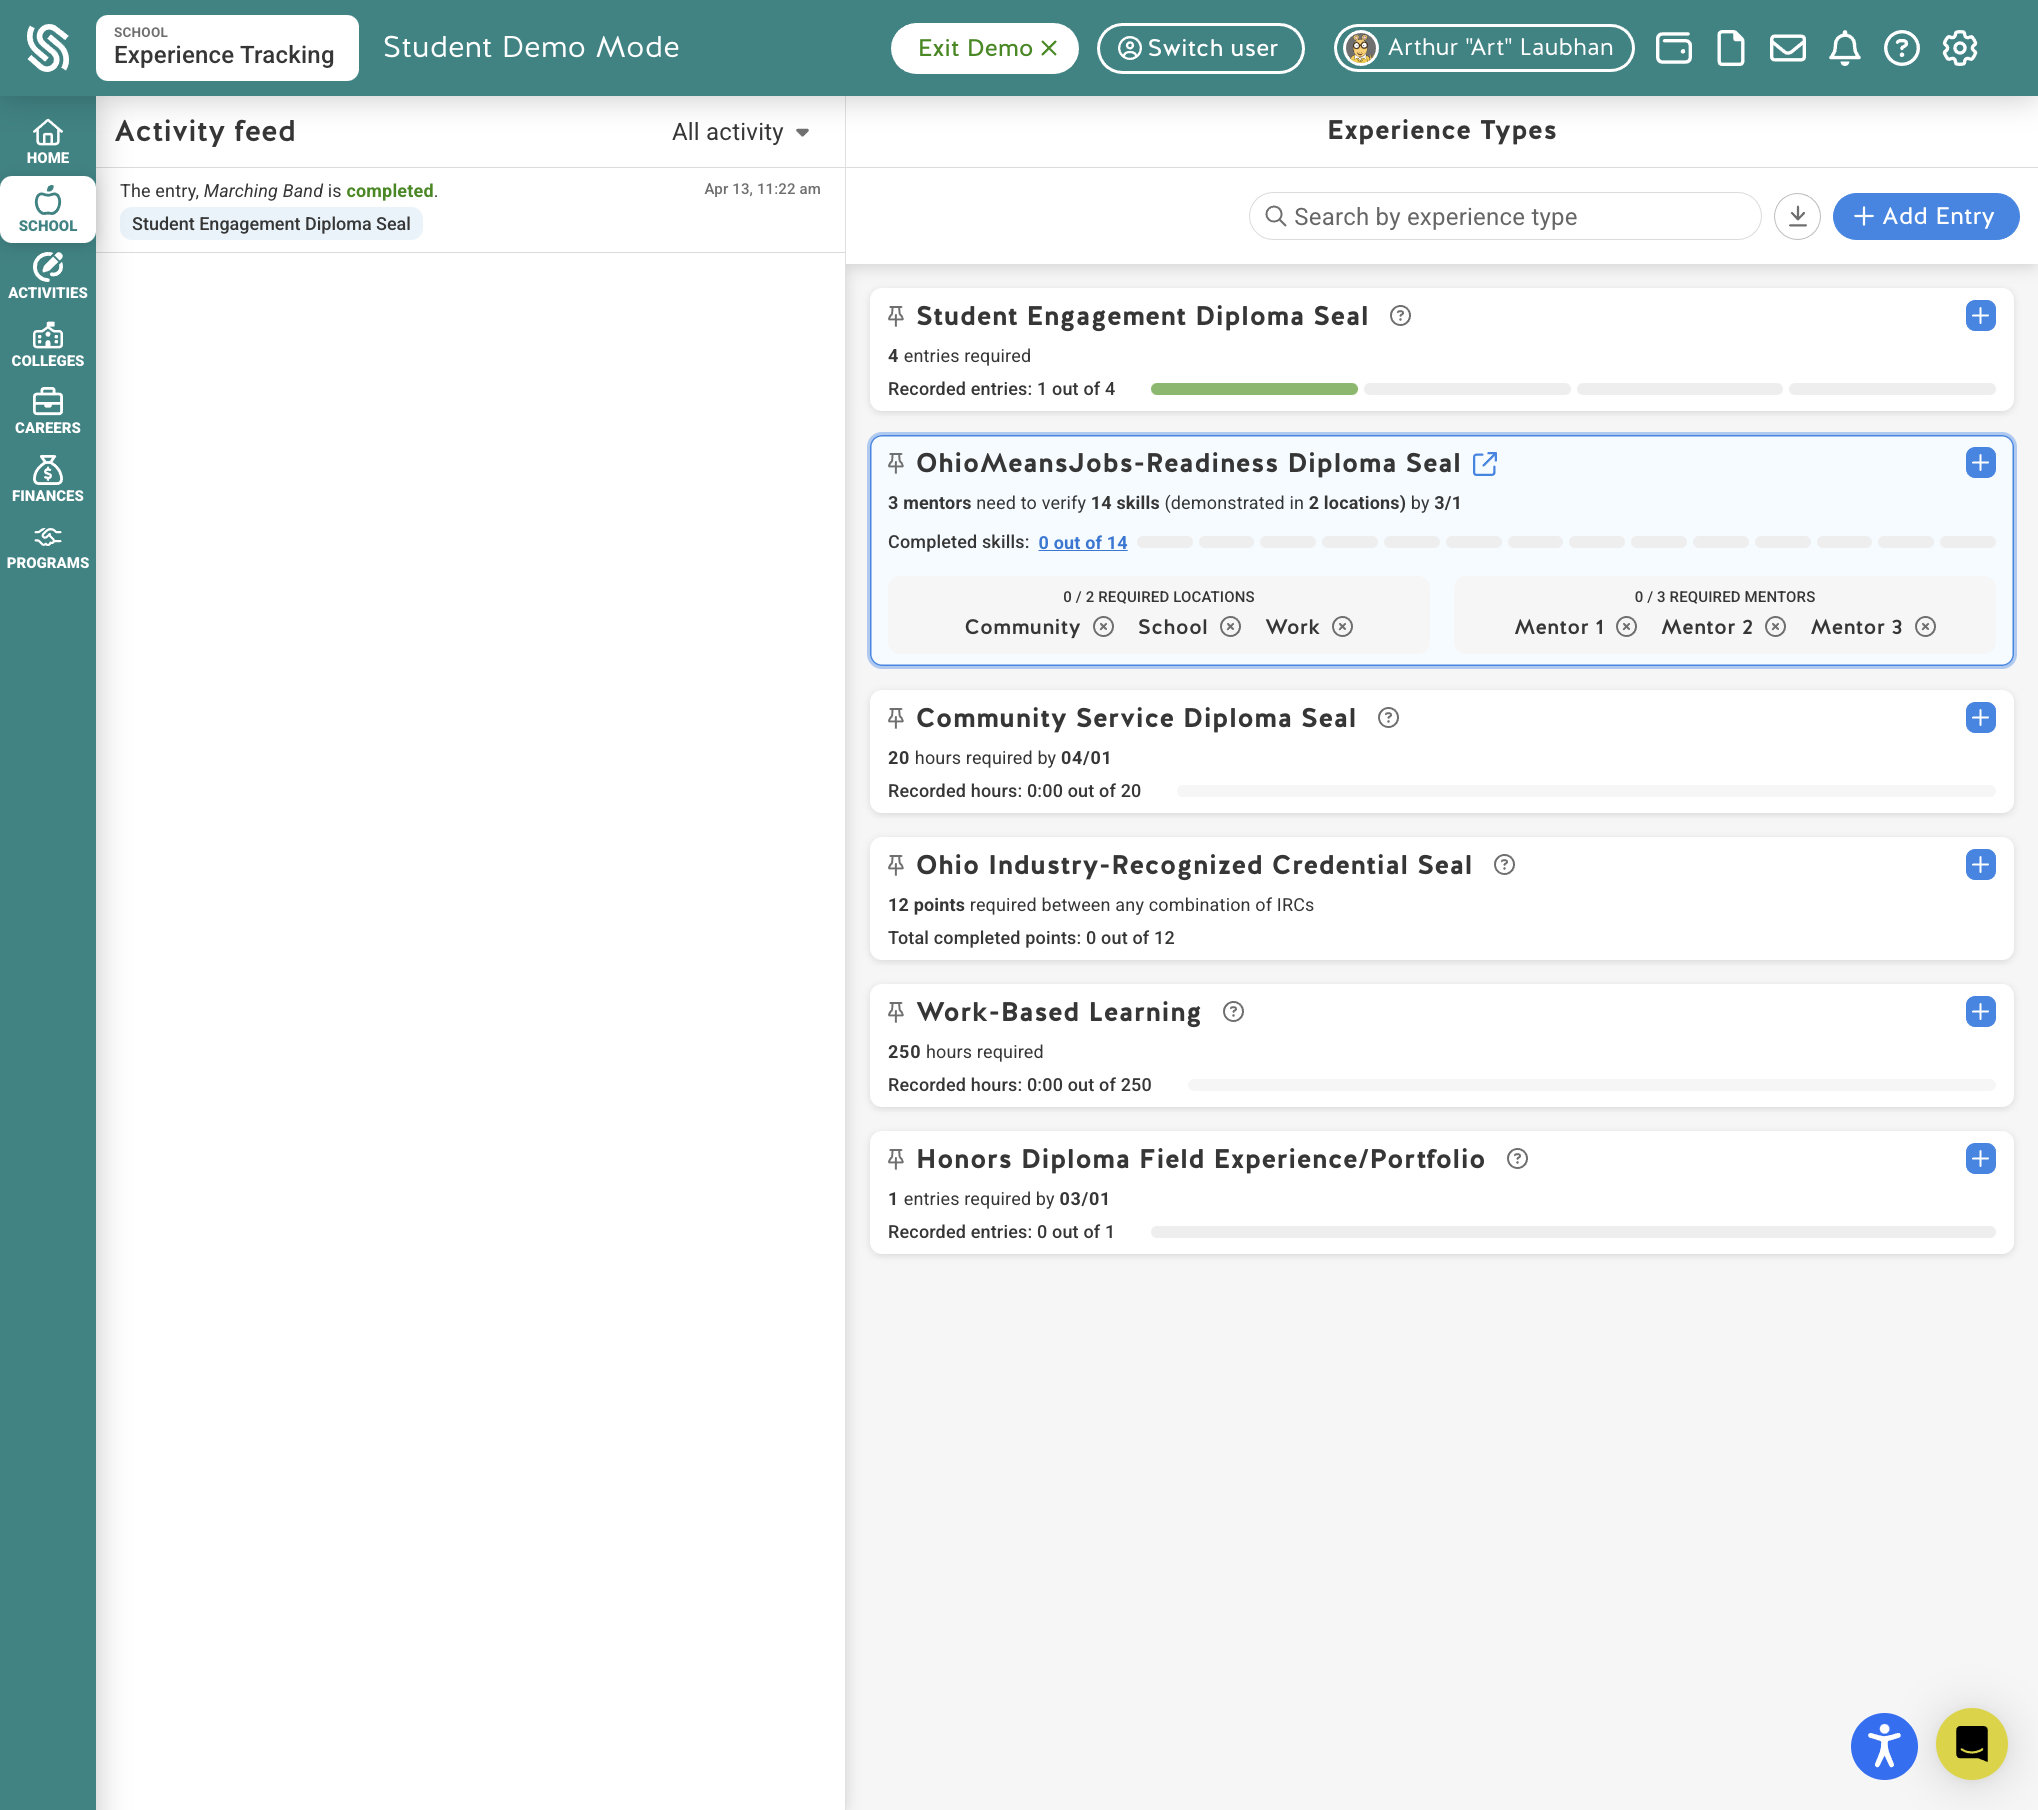Open Programs in sidebar
The height and width of the screenshot is (1810, 2038).
48,547
